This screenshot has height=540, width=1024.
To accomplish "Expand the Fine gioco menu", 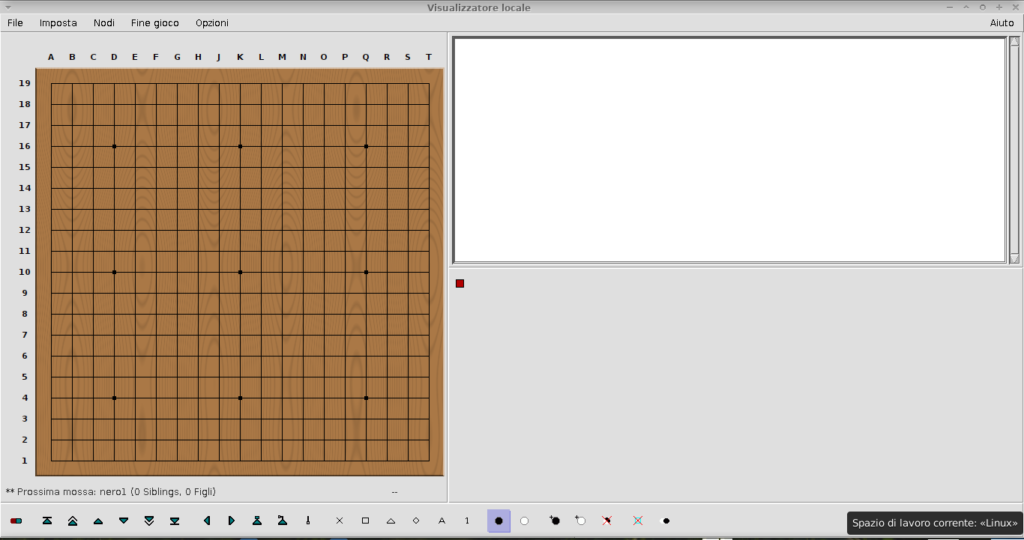I will tap(155, 22).
